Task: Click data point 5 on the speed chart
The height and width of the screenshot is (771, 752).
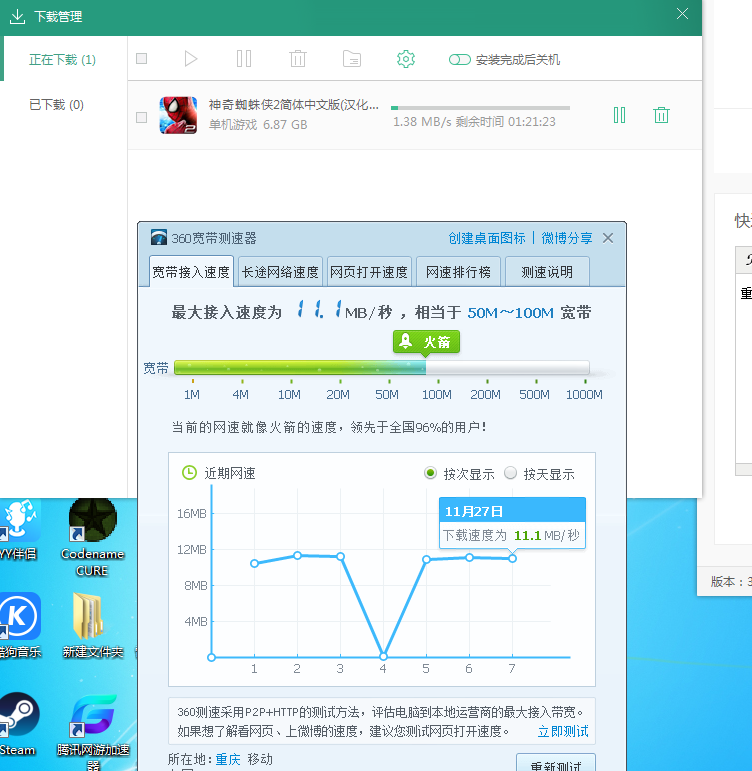Action: coord(426,559)
